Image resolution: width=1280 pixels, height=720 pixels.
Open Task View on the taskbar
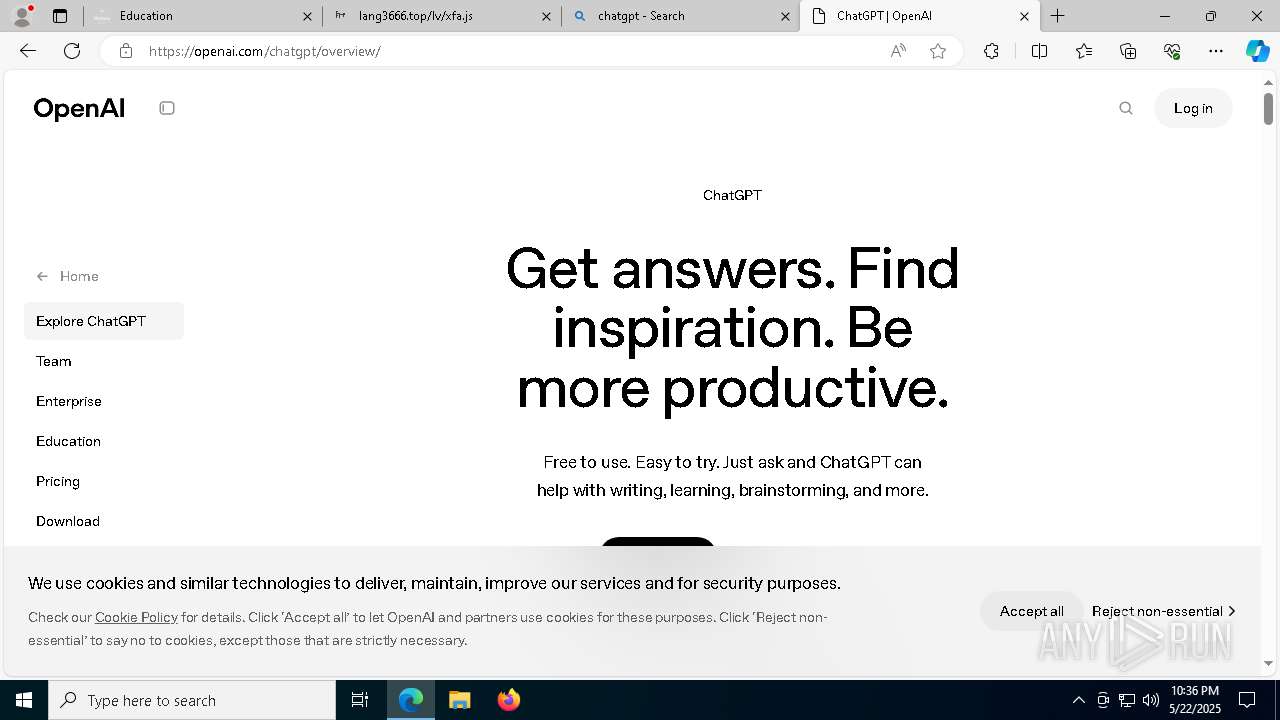(360, 700)
